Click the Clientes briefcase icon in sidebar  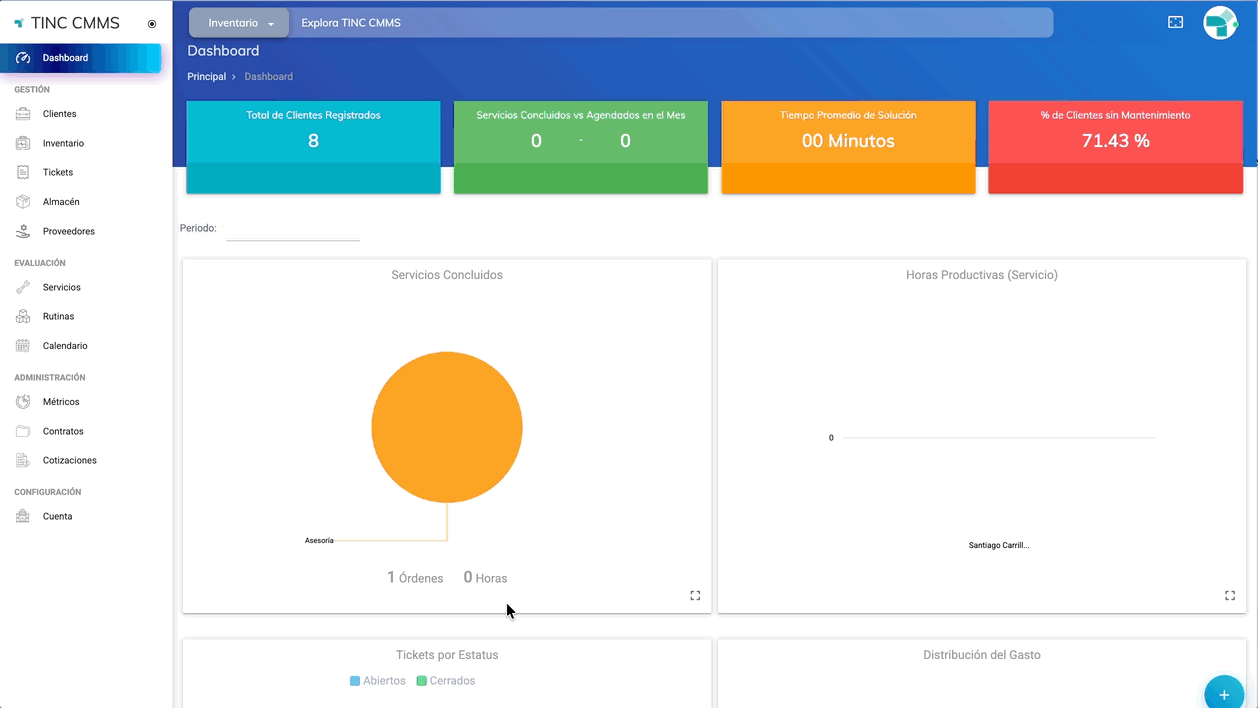[x=23, y=114]
